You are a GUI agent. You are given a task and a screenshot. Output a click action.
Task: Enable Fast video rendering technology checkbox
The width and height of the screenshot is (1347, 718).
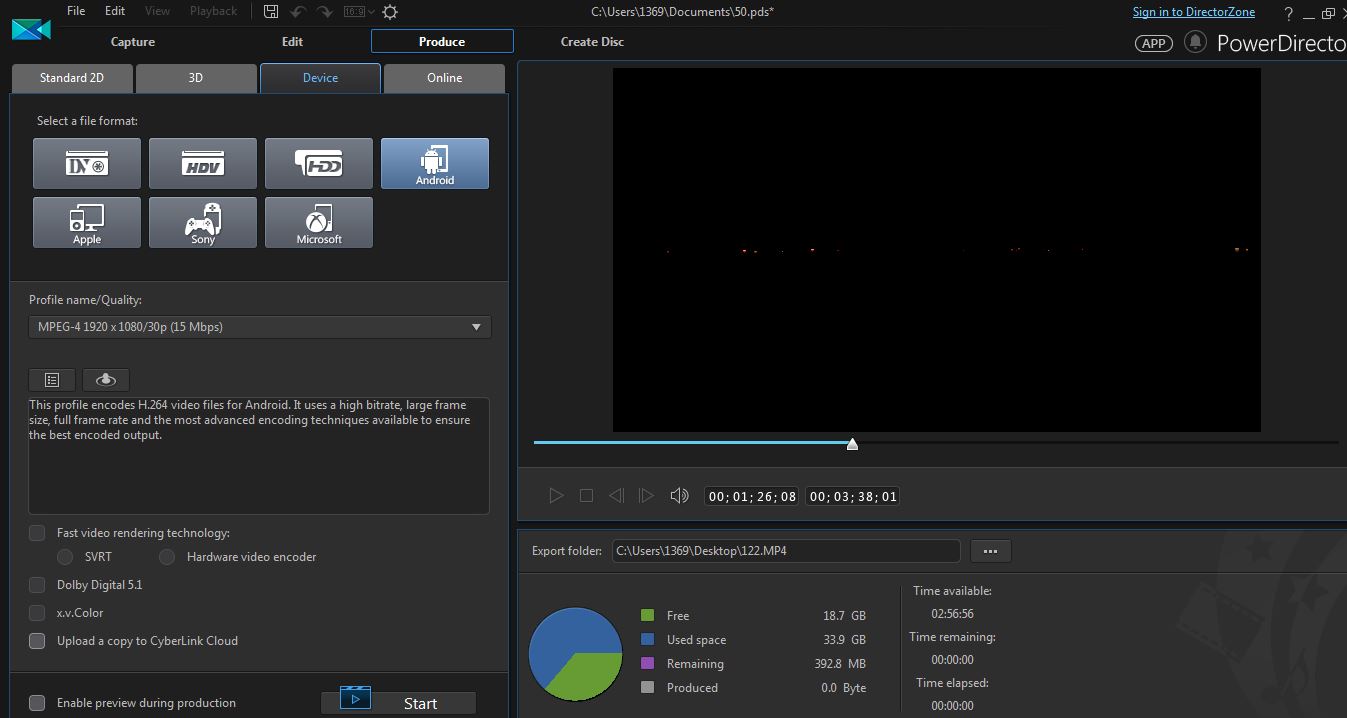(37, 533)
